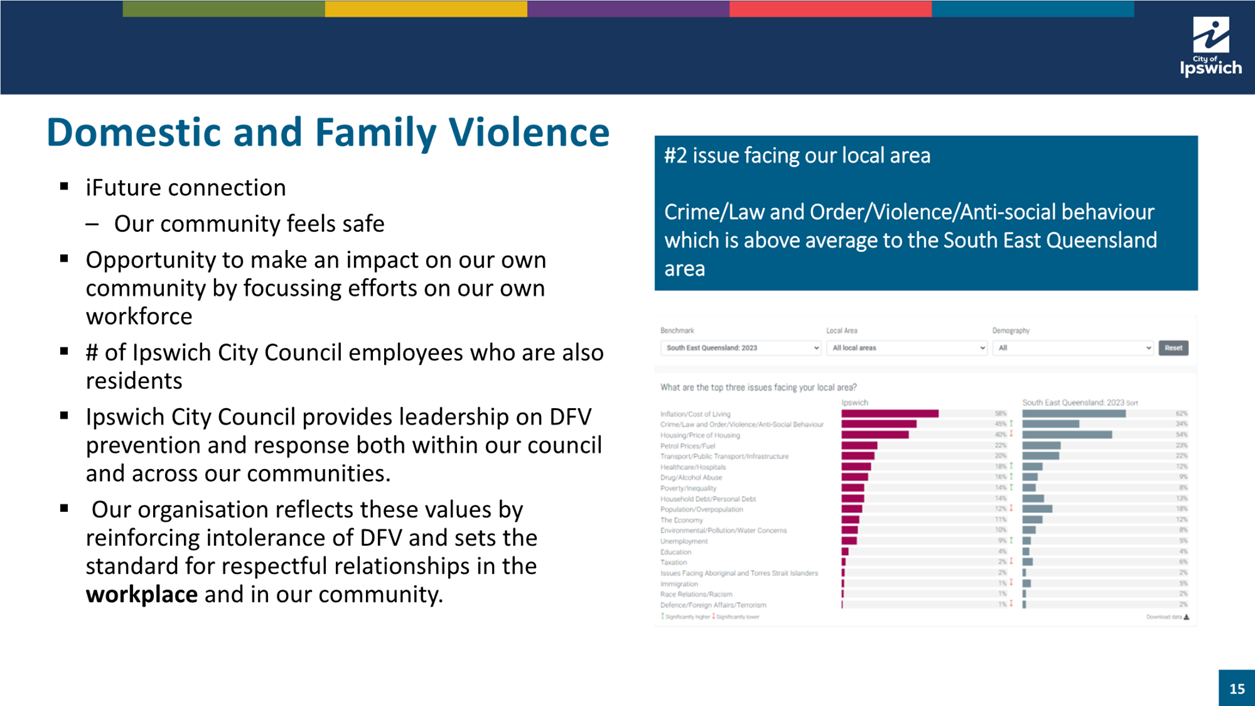Click the slide number 15 box

pyautogui.click(x=1237, y=689)
